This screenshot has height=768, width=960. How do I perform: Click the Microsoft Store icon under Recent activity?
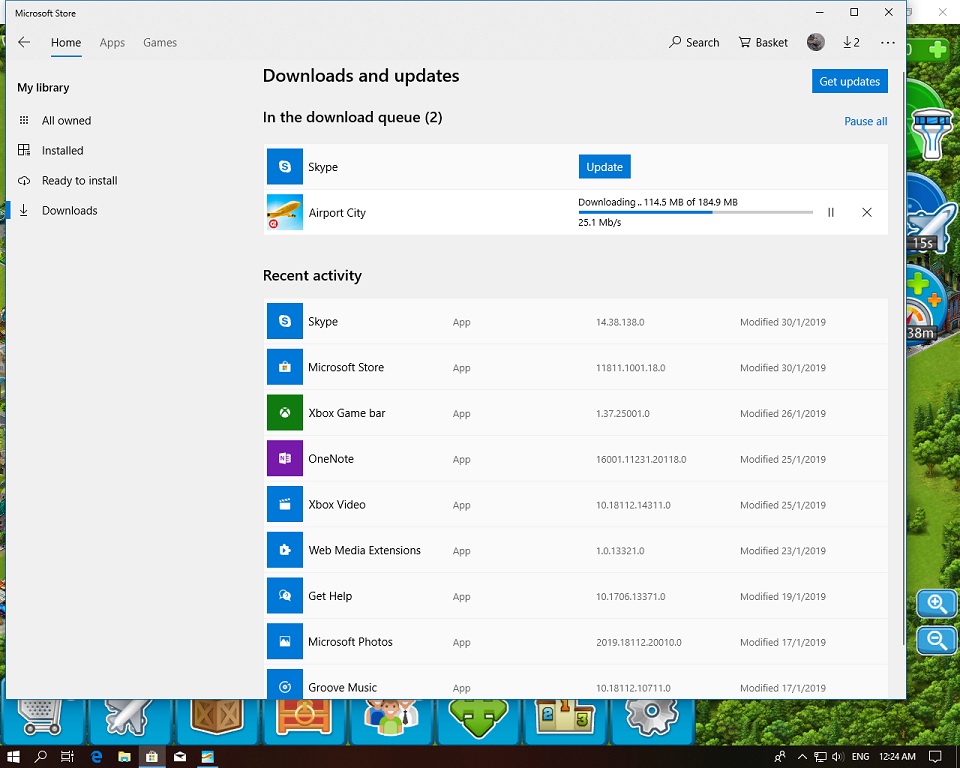[x=285, y=367]
